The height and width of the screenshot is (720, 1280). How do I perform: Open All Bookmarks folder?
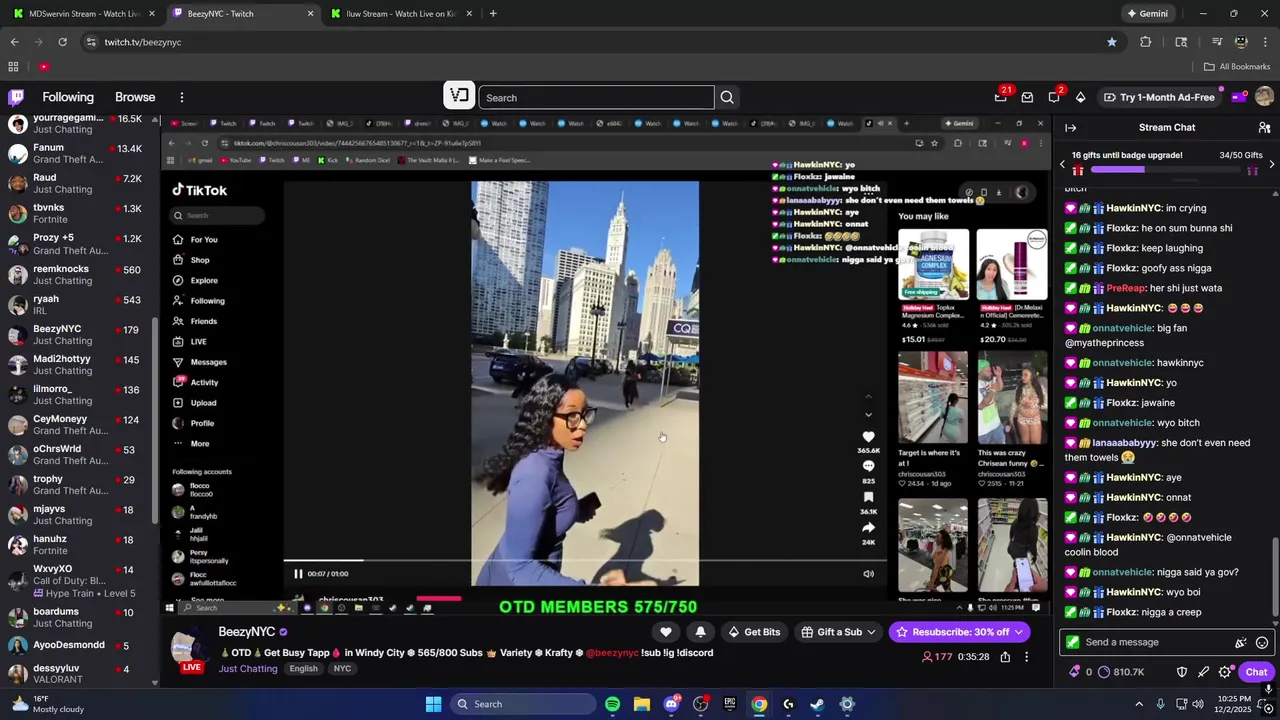pos(1237,66)
